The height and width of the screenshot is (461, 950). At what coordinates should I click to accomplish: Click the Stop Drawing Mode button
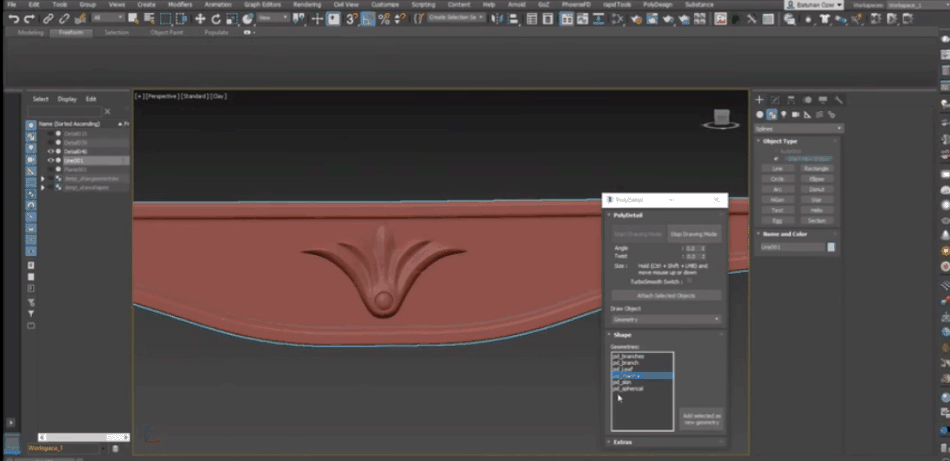693,233
